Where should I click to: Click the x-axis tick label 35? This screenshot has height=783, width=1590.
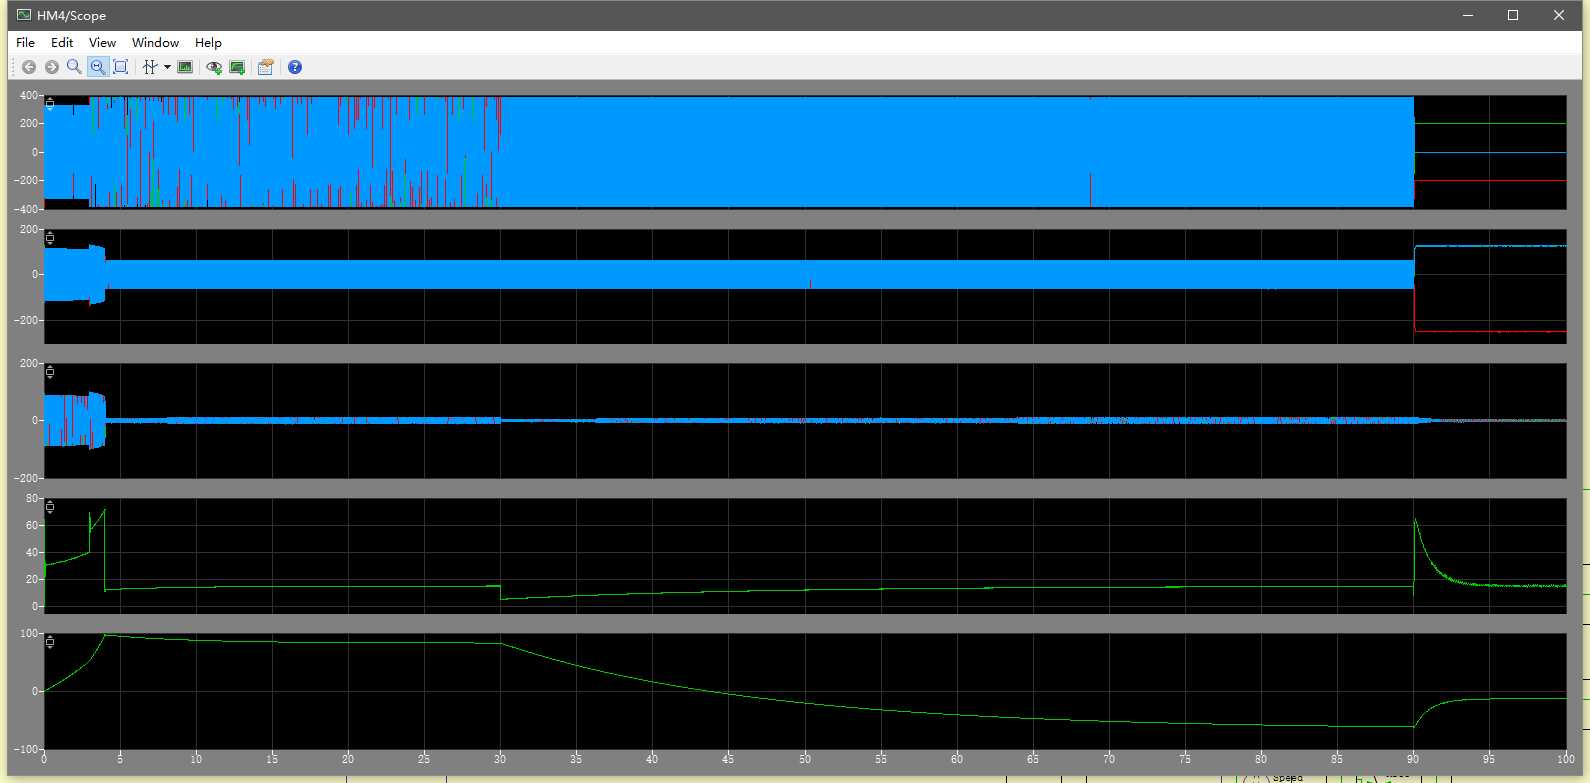(x=576, y=759)
